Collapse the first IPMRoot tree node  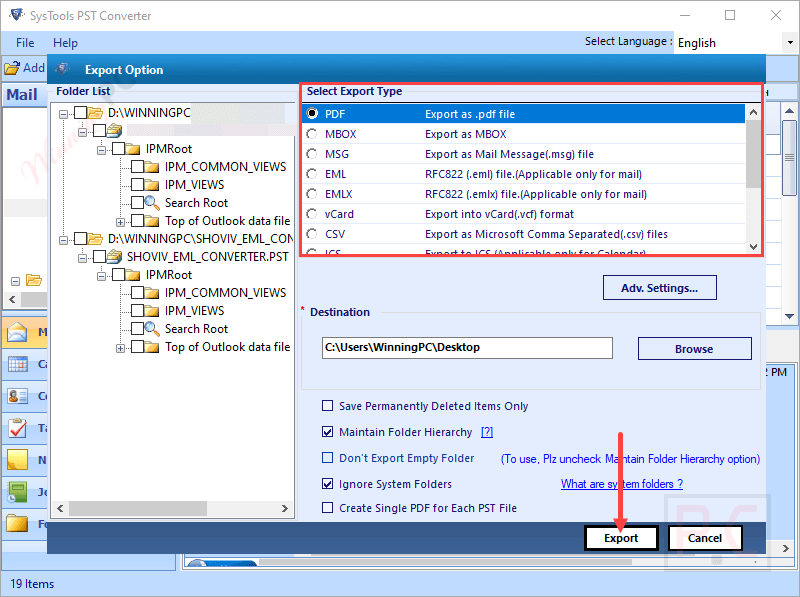102,150
